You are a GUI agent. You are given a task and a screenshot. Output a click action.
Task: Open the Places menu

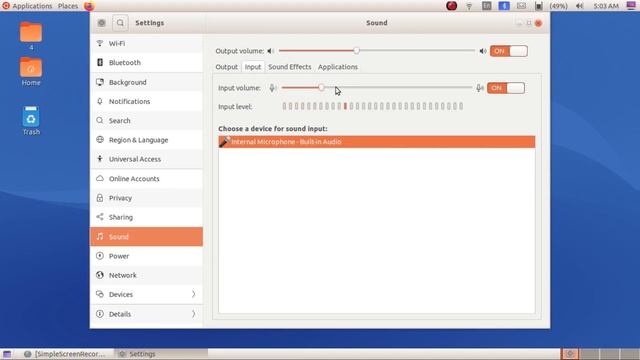[68, 6]
